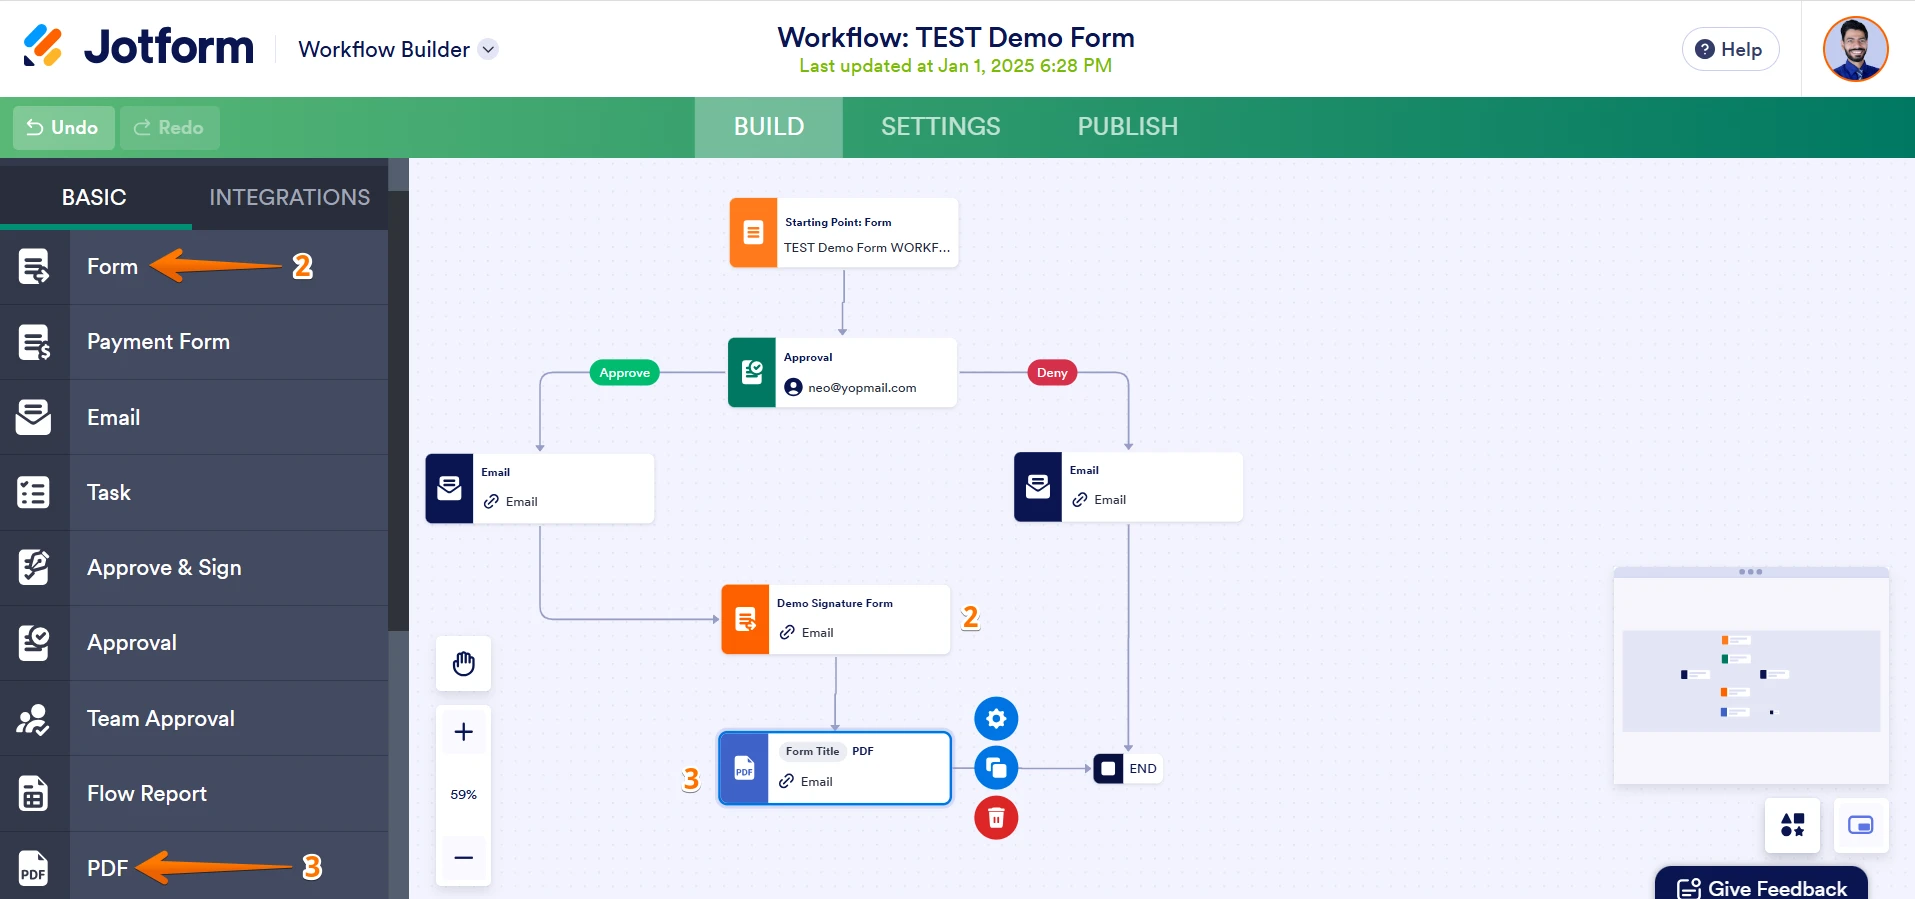Toggle the minimap view icon

pyautogui.click(x=1860, y=825)
